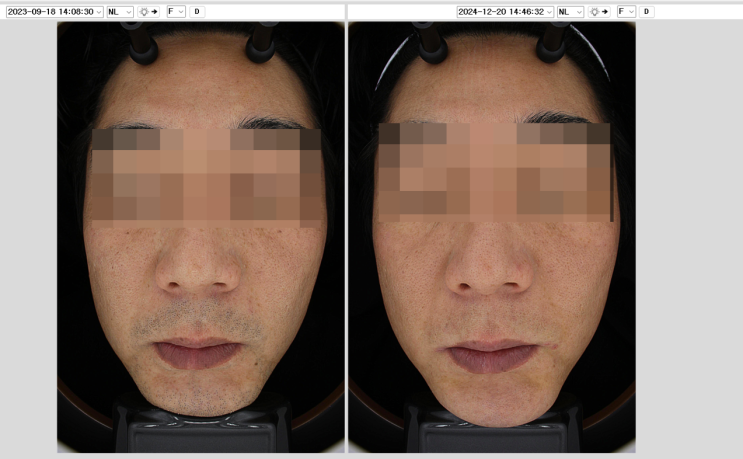Image resolution: width=743 pixels, height=459 pixels.
Task: Click the left panel light source icon
Action: pyautogui.click(x=148, y=12)
